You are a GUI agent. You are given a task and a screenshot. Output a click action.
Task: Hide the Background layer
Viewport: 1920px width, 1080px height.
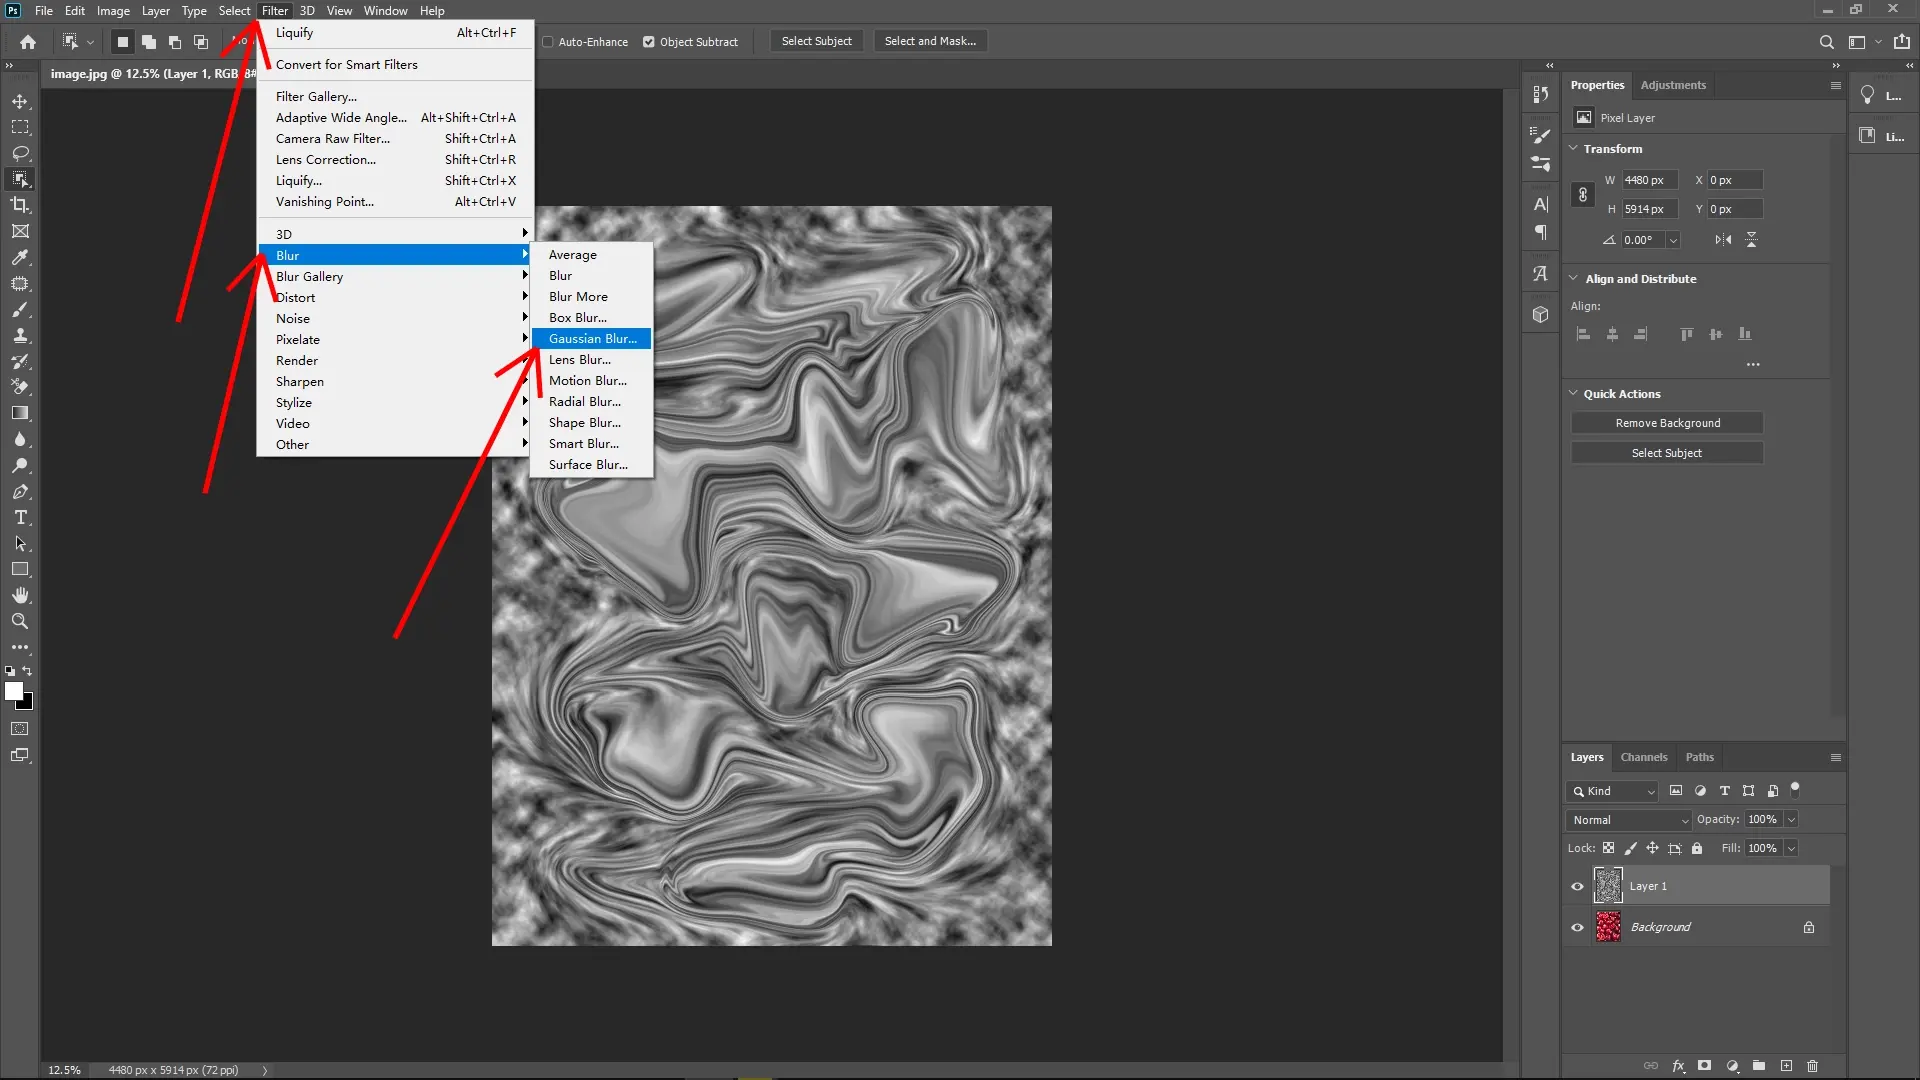click(1576, 926)
